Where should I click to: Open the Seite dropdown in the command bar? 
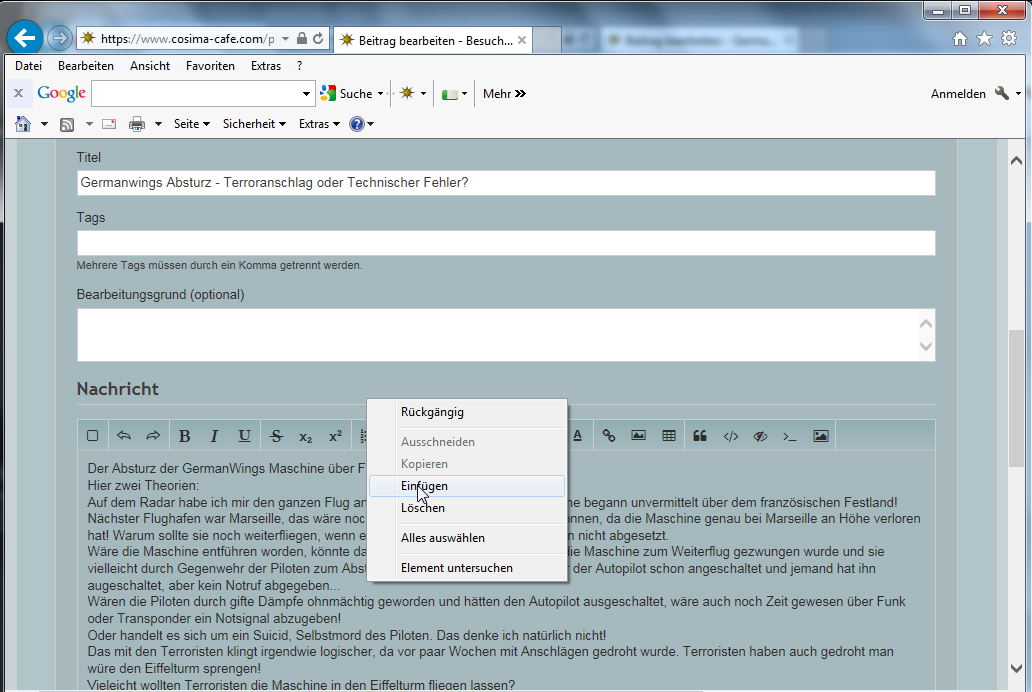pyautogui.click(x=191, y=124)
